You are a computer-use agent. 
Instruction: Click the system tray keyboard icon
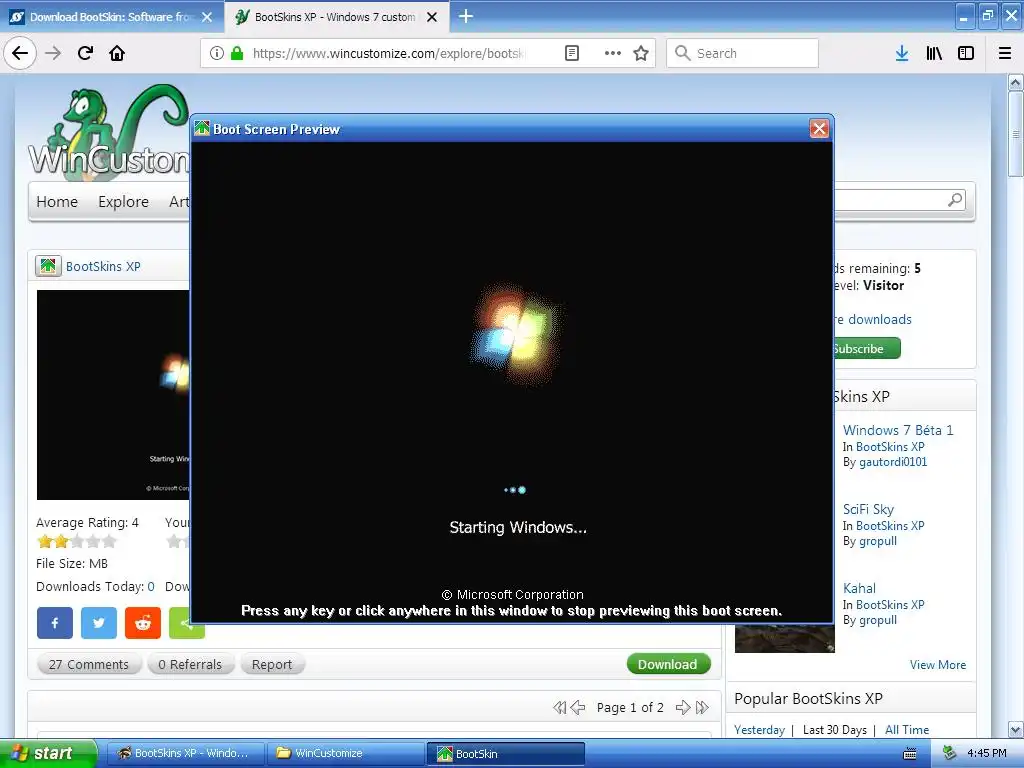tap(909, 754)
